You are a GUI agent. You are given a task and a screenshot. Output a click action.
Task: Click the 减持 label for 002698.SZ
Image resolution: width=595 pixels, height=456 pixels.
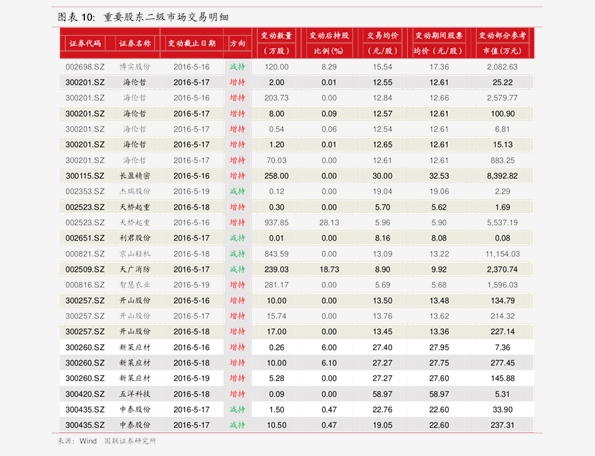(238, 67)
